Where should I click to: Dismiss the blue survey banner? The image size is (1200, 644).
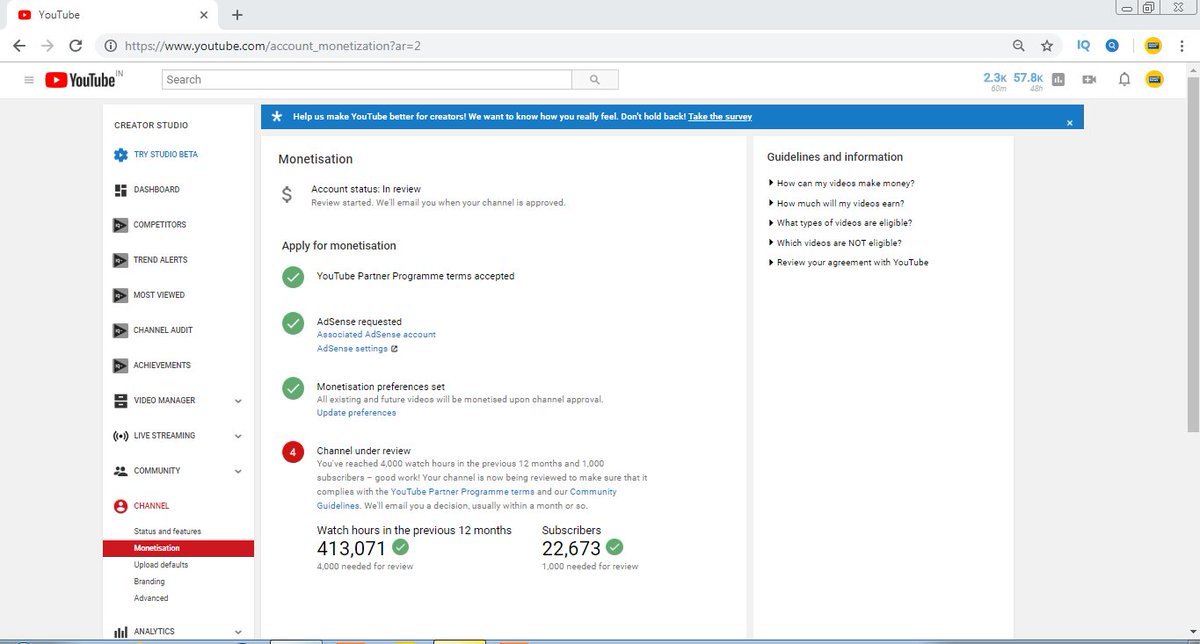tap(1069, 122)
